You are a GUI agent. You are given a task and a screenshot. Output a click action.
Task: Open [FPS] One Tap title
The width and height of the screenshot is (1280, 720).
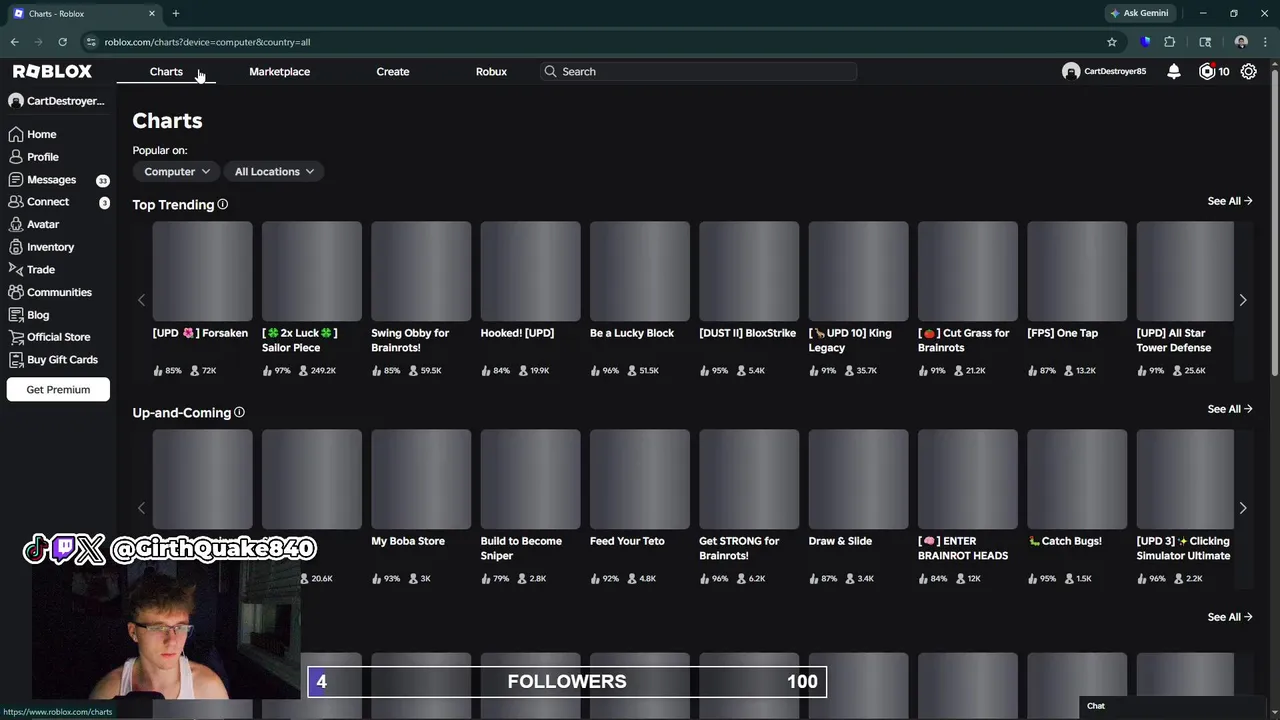click(x=1062, y=333)
